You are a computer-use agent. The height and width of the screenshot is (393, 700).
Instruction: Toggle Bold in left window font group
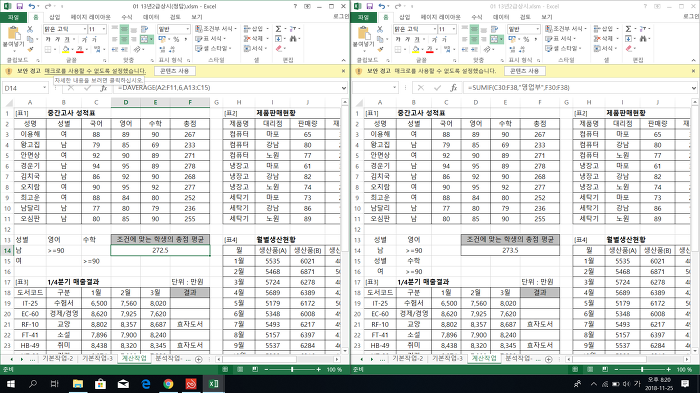(x=48, y=39)
